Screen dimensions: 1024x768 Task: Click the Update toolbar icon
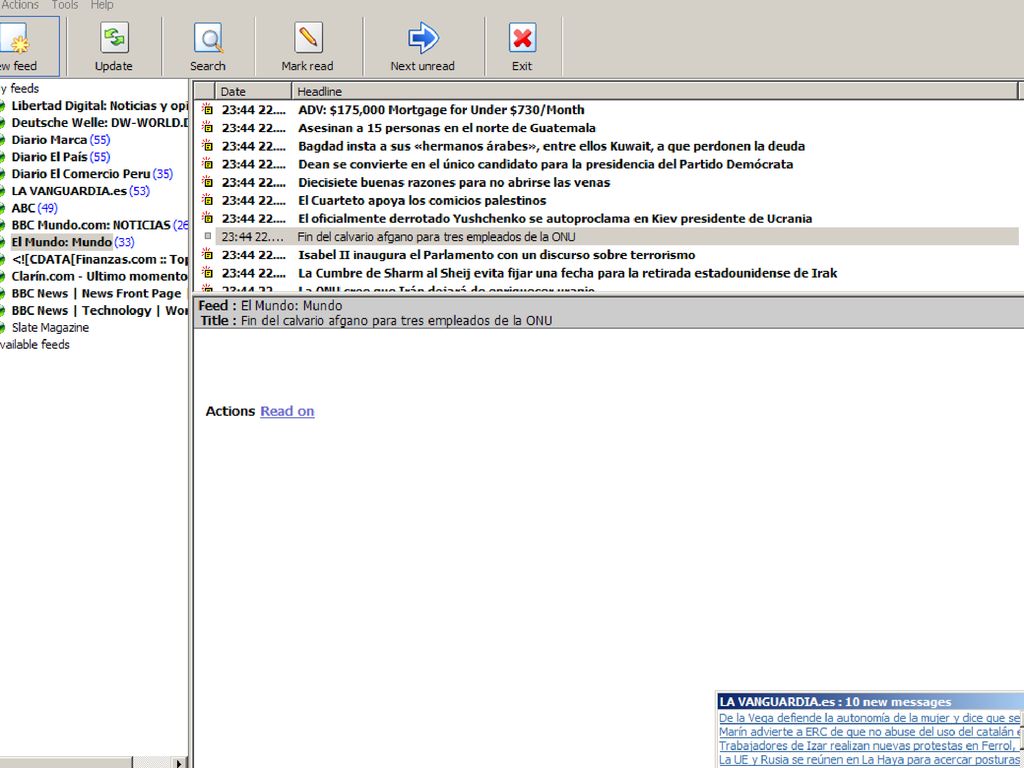point(114,37)
